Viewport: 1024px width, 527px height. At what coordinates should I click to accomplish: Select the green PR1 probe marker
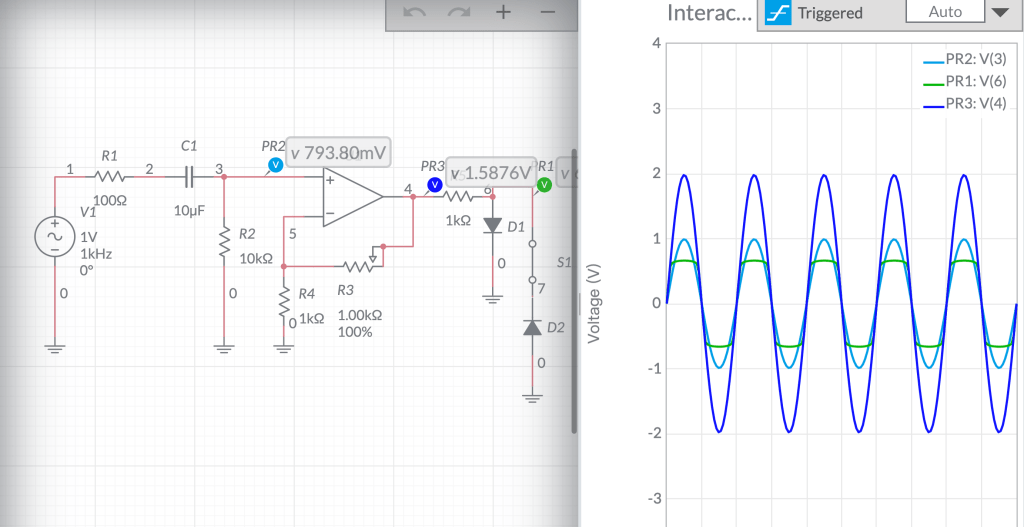point(544,184)
